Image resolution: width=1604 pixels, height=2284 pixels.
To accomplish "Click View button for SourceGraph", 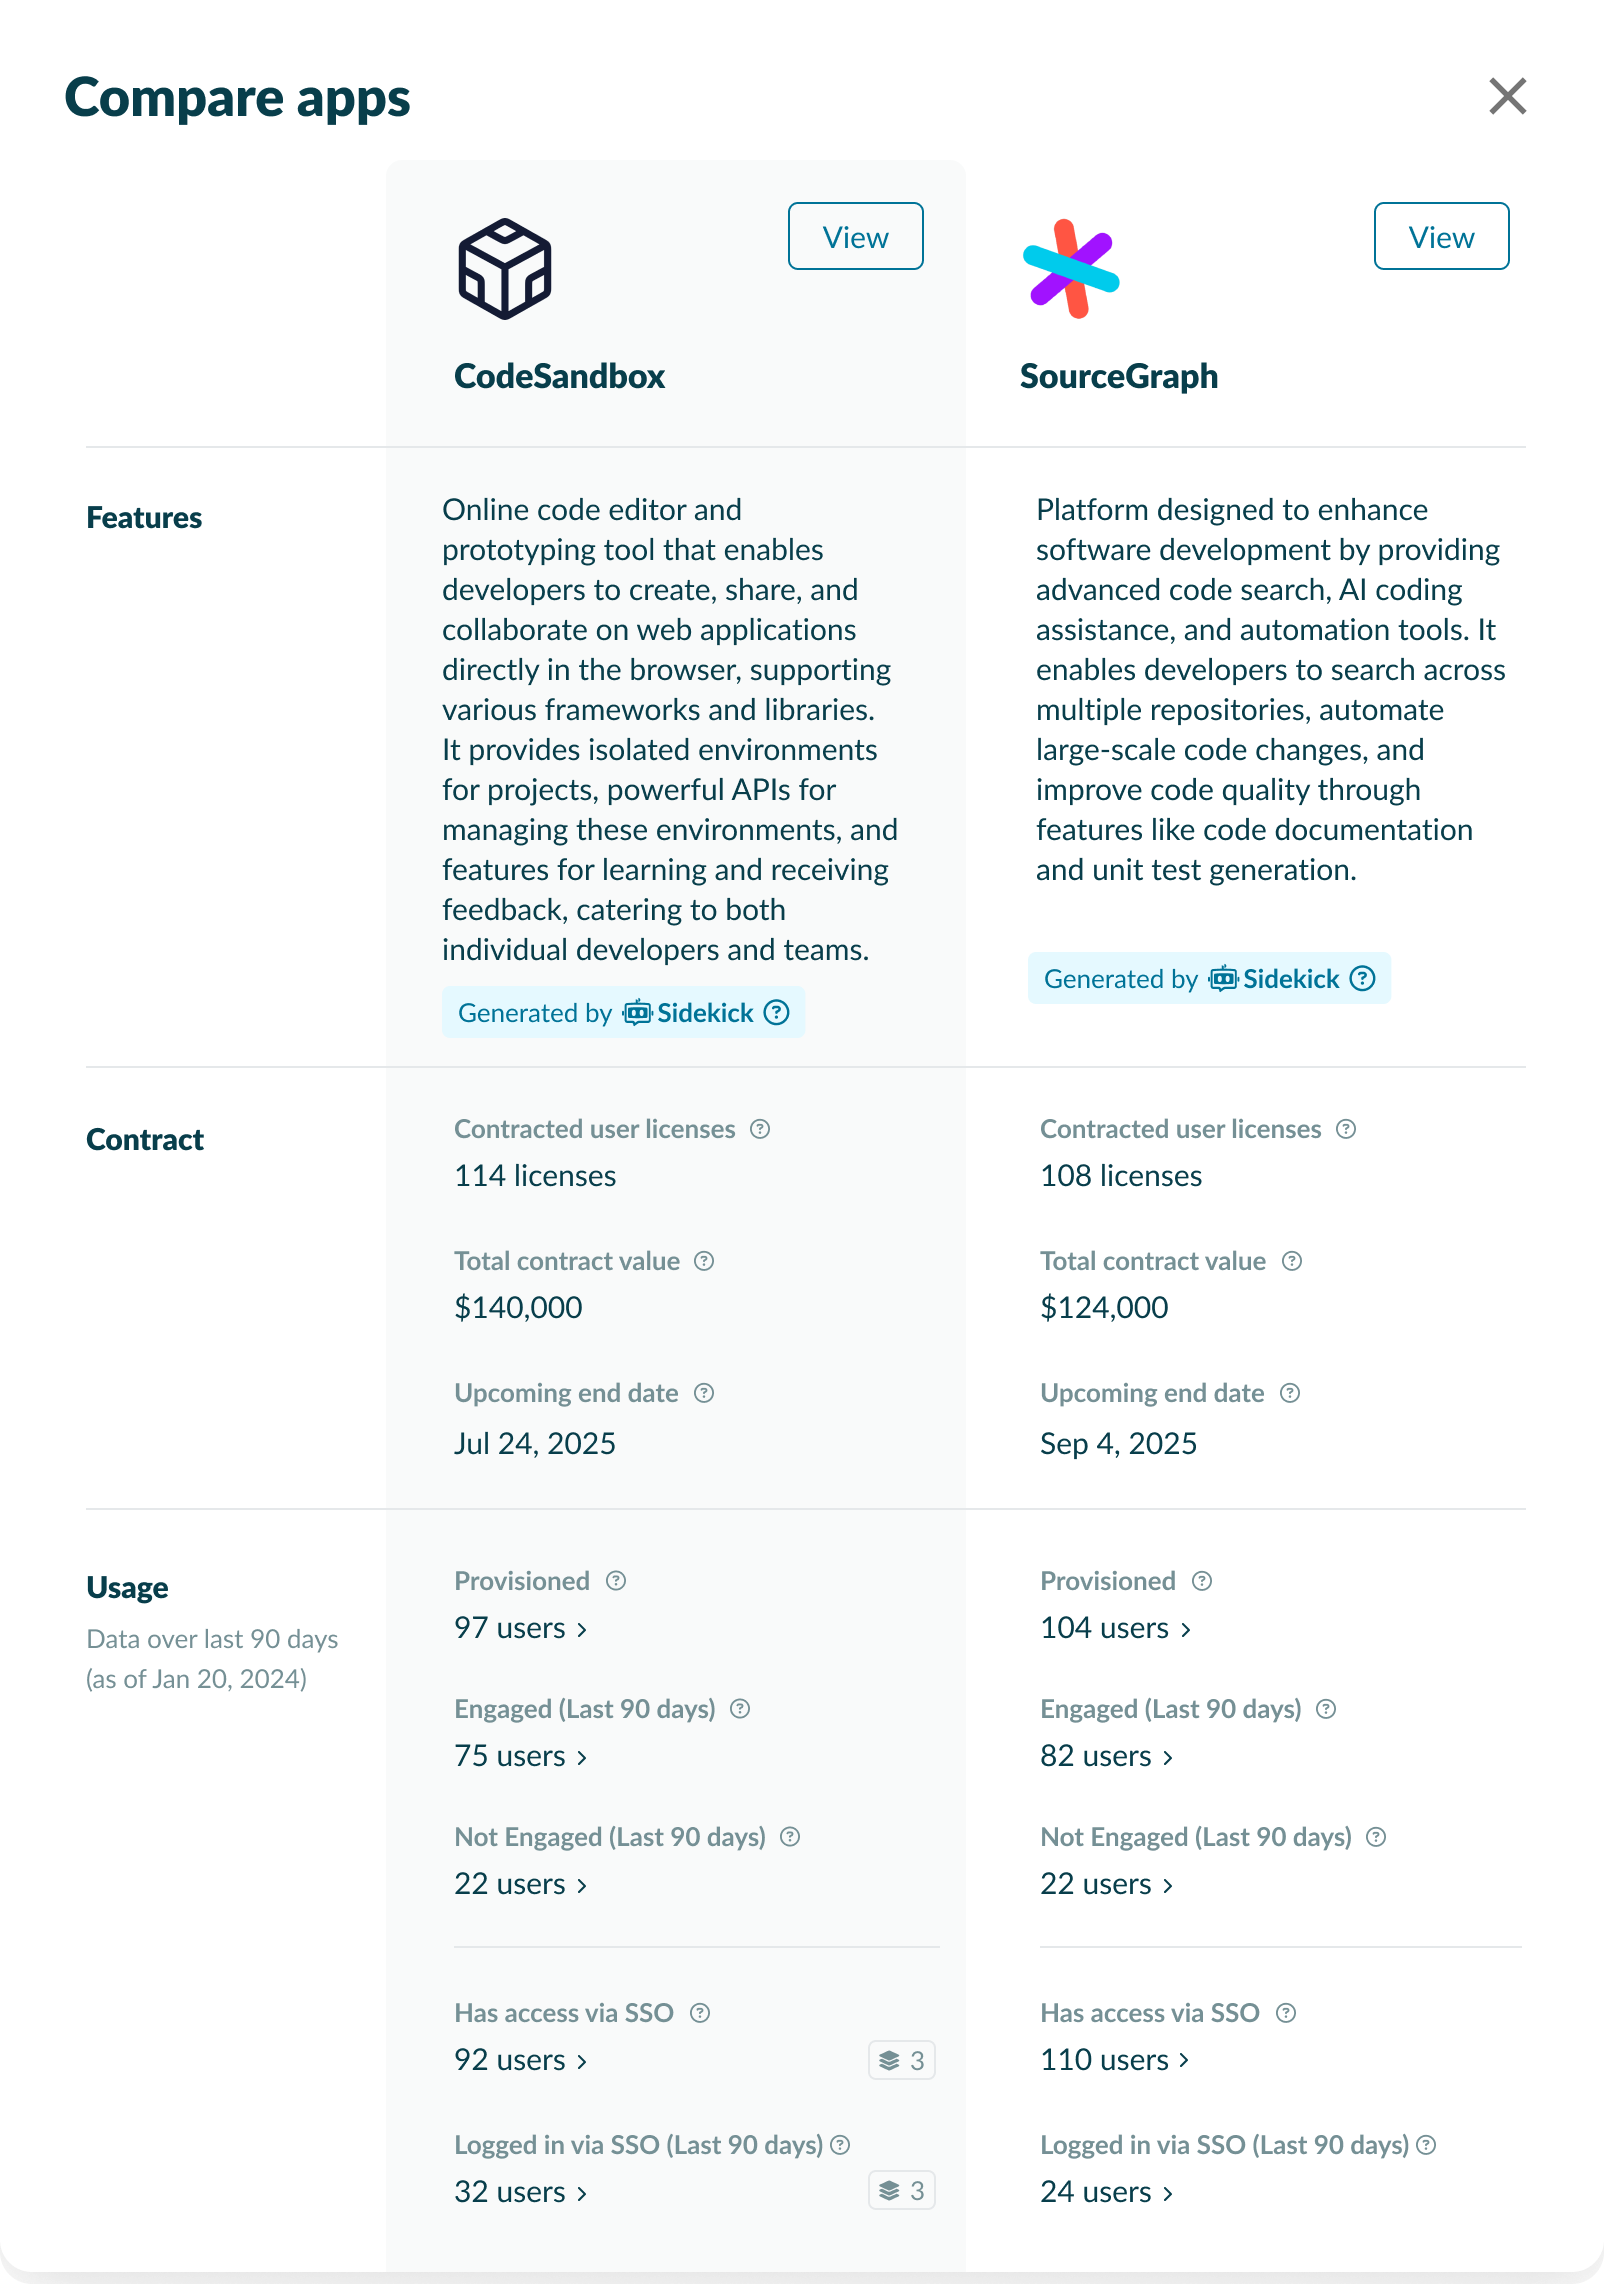I will click(1440, 237).
